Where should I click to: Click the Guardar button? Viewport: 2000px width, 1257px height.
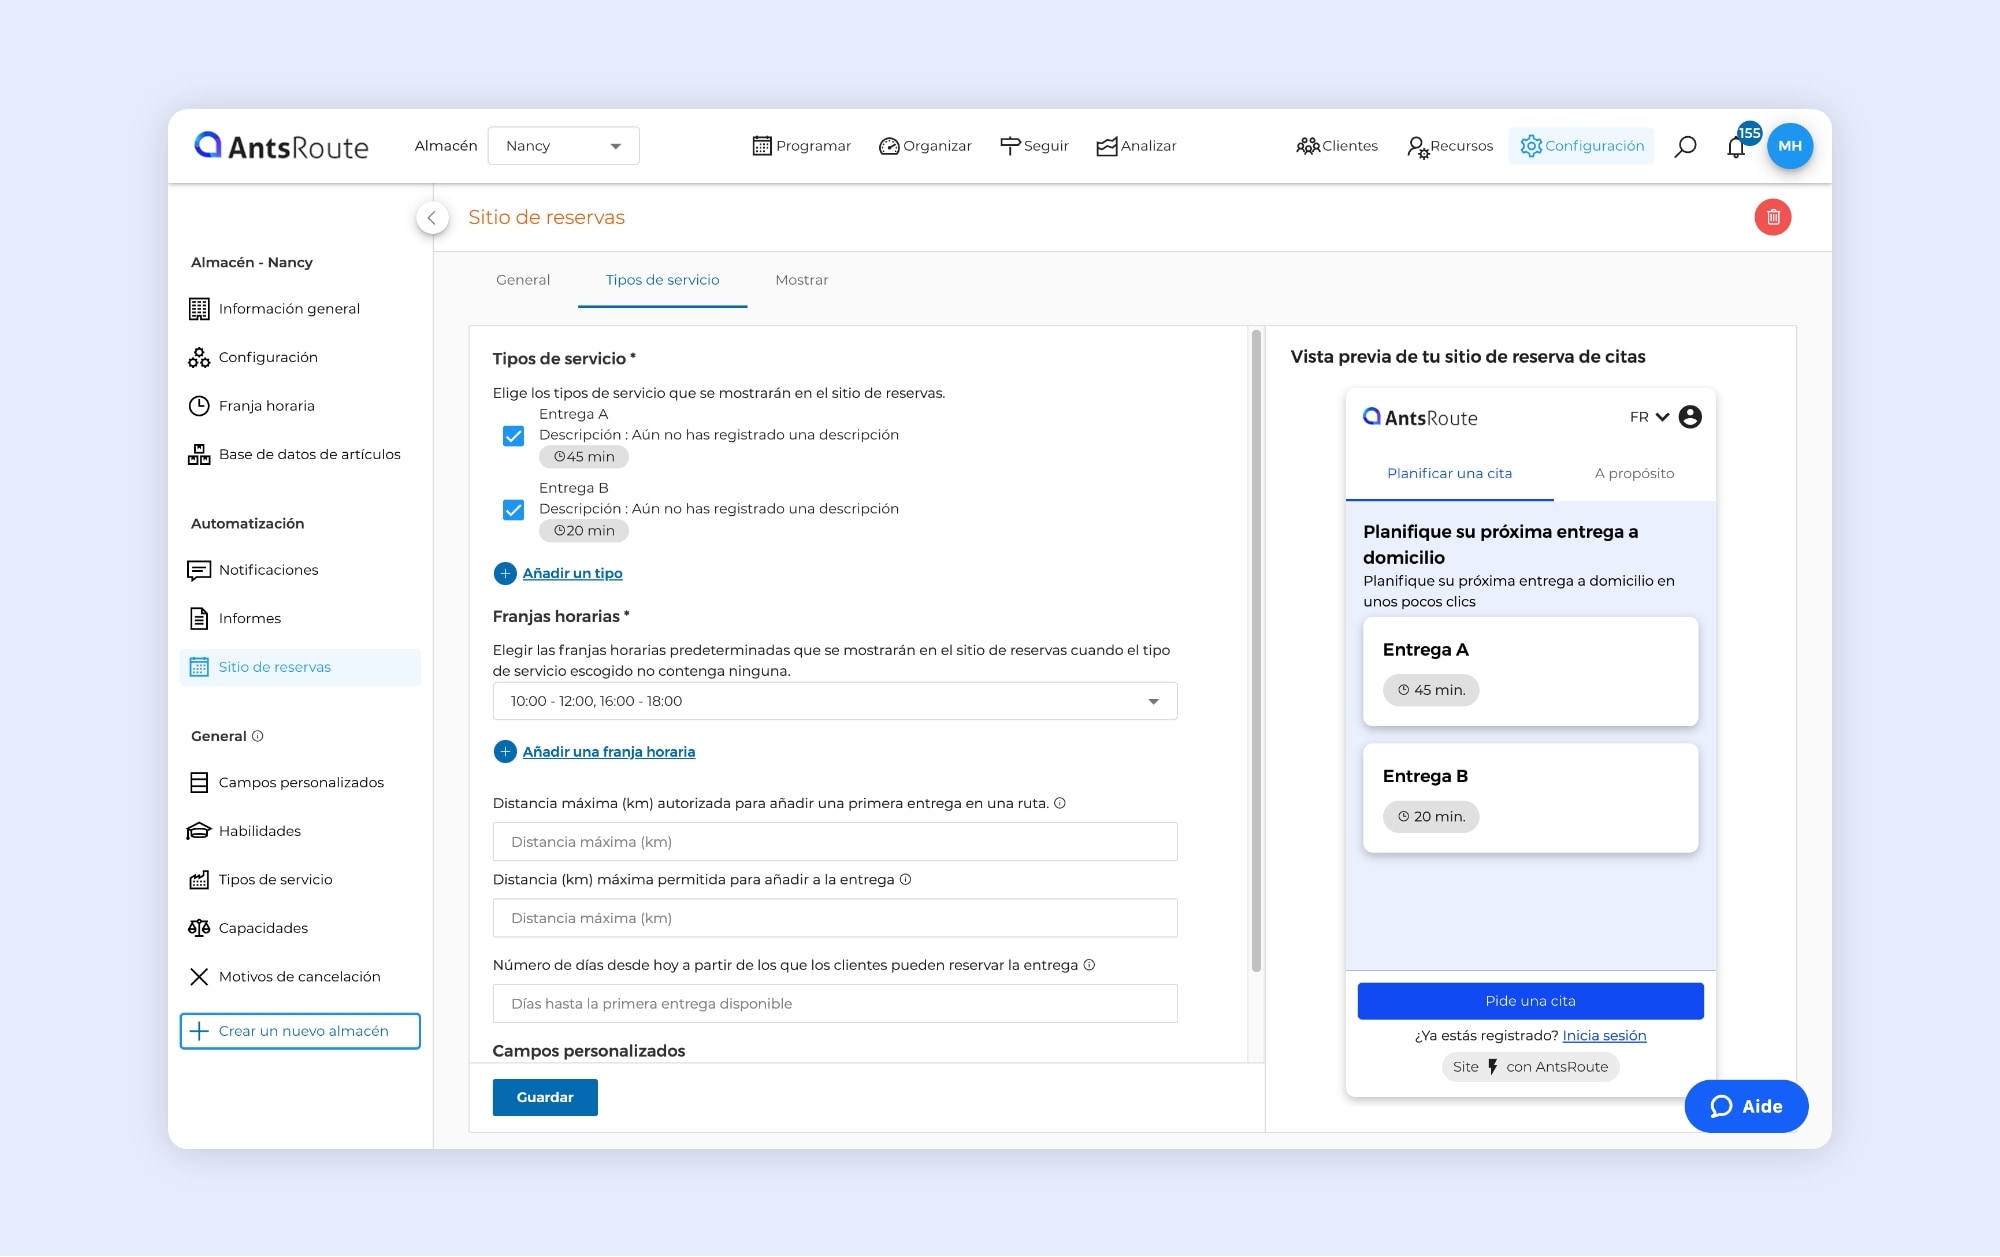pos(544,1097)
